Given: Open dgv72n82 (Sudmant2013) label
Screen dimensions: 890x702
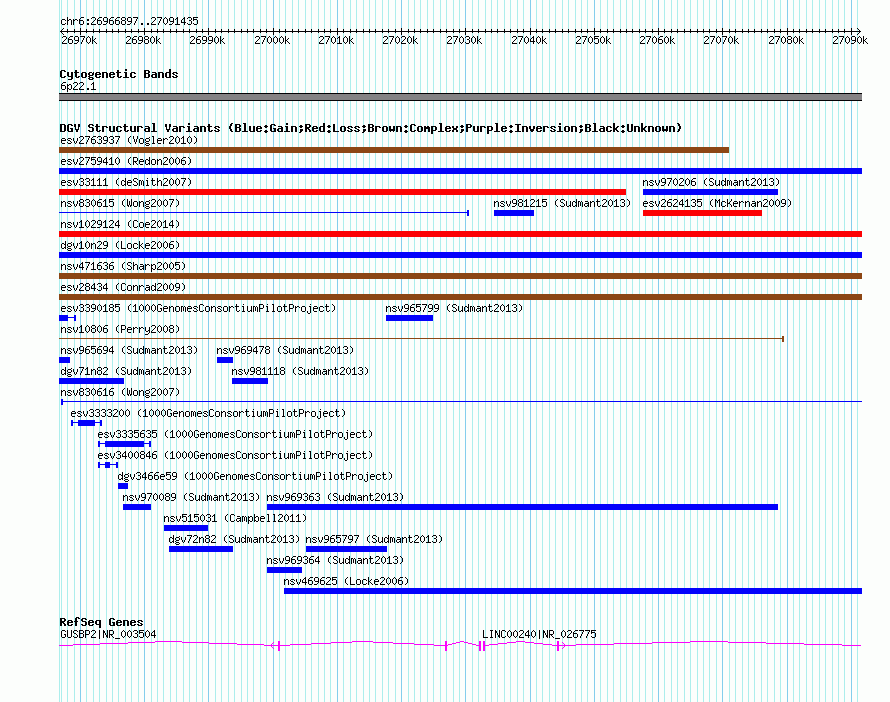Looking at the screenshot, I should 234,539.
